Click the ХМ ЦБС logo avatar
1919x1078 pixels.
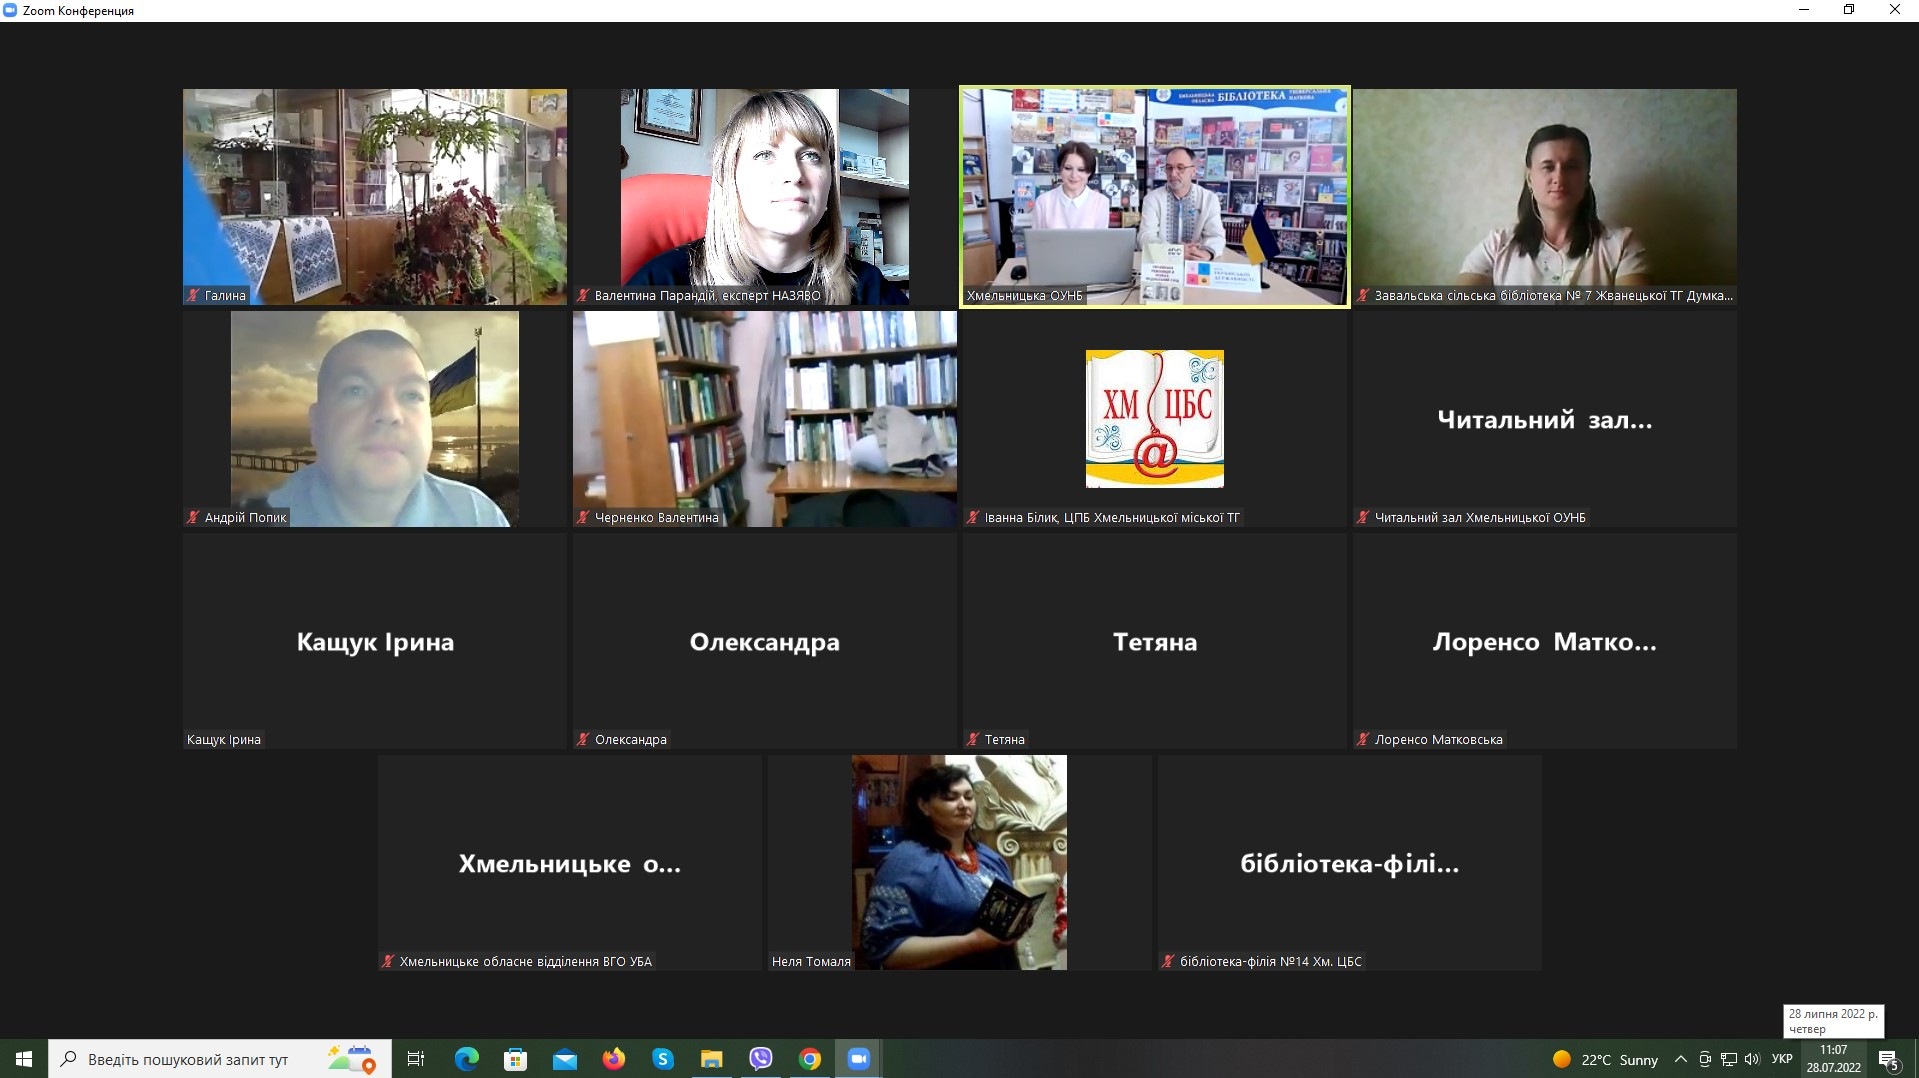point(1154,418)
